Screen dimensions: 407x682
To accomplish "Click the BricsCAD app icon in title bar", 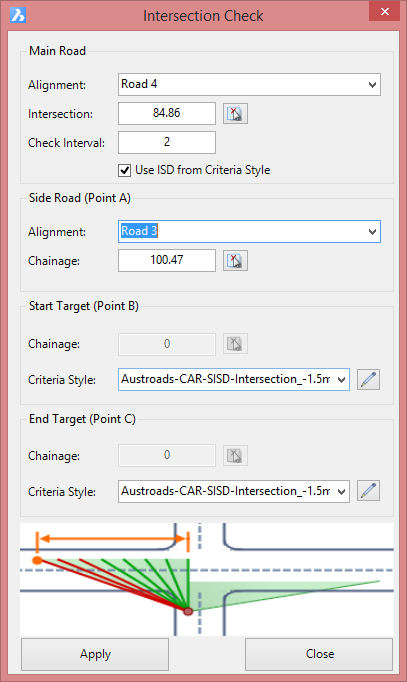I will [18, 15].
